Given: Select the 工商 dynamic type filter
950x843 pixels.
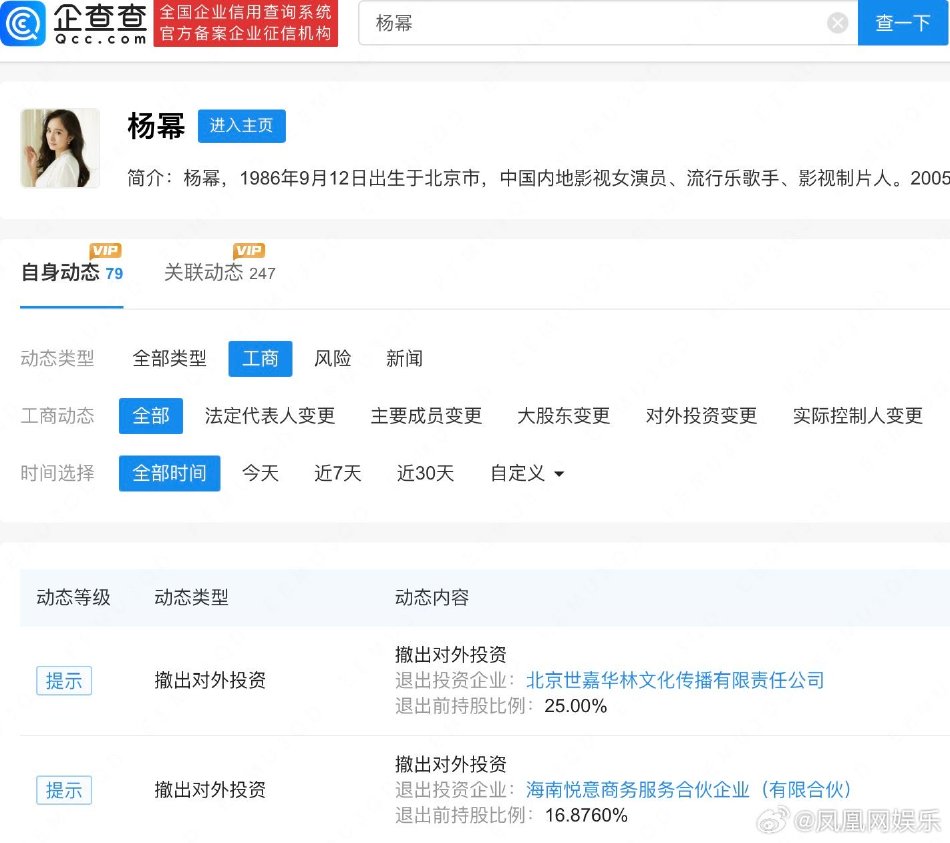Looking at the screenshot, I should 261,359.
